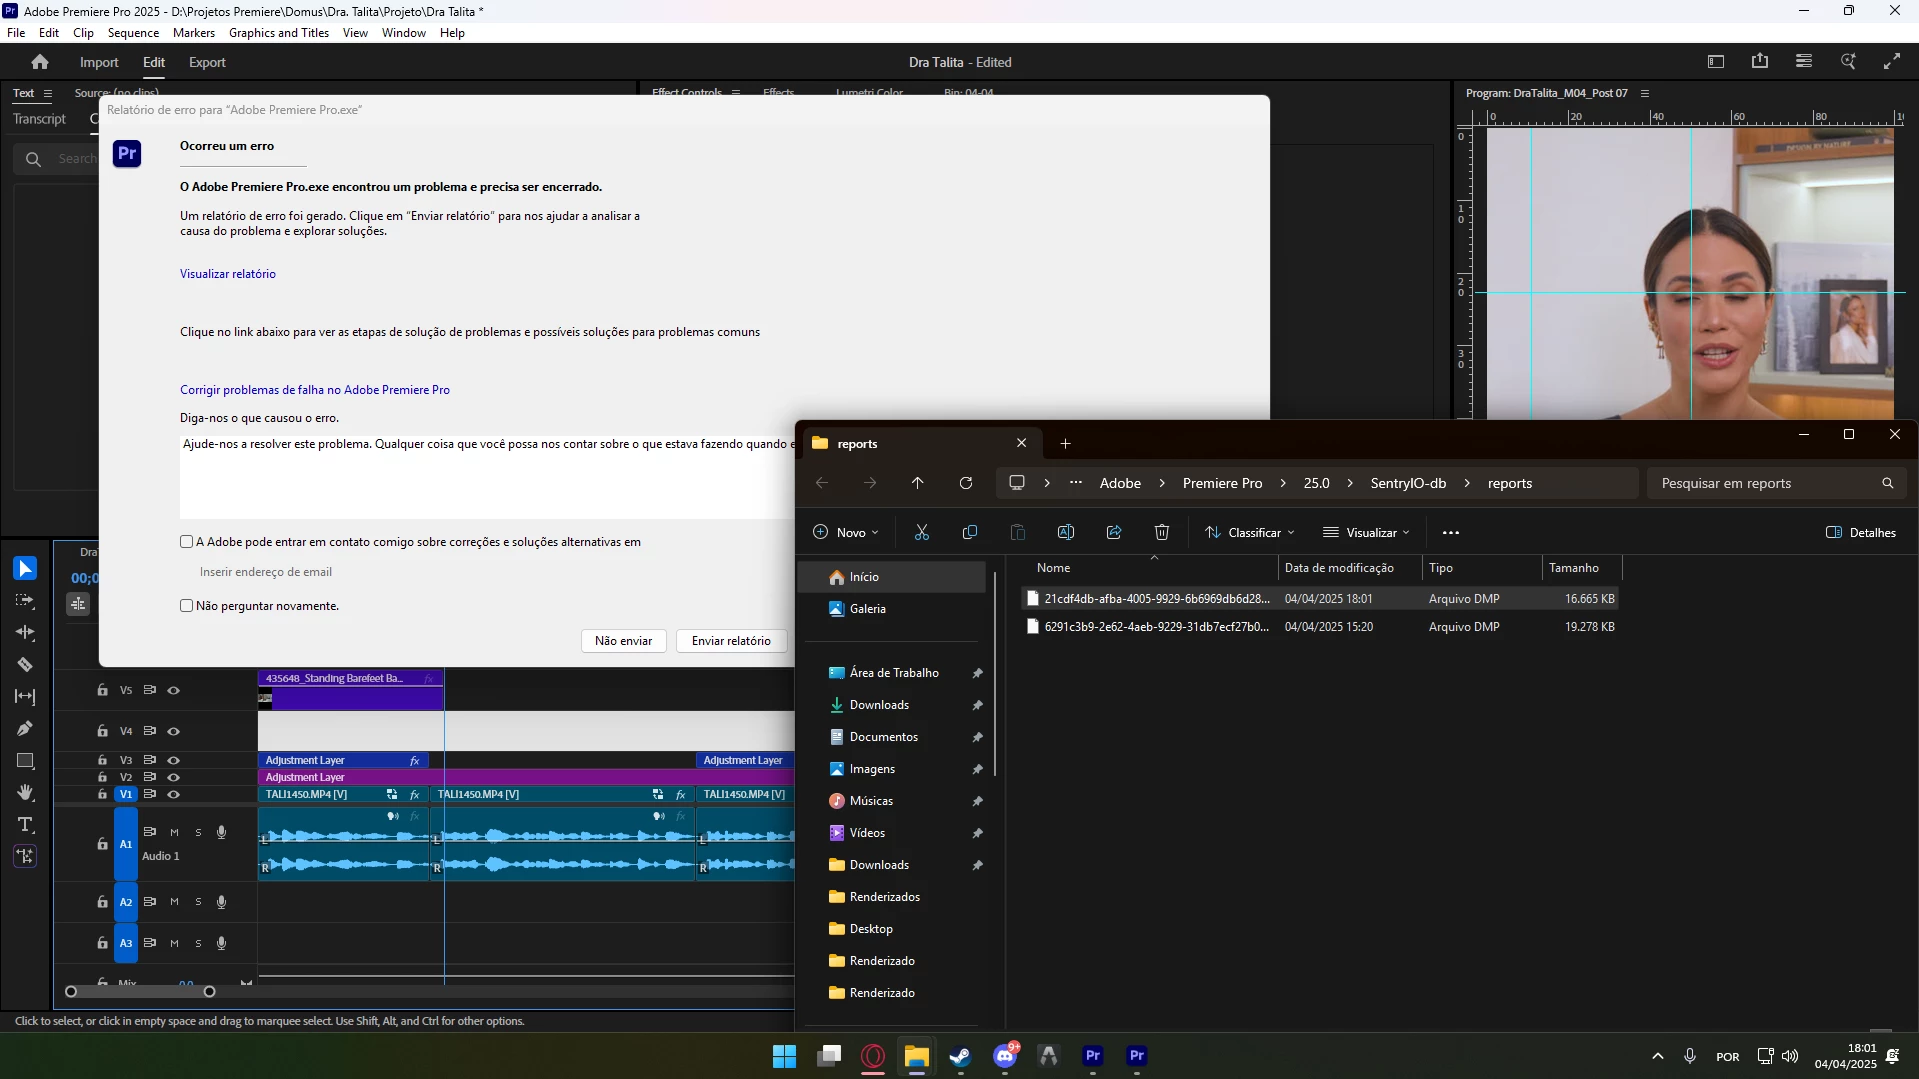Open 'Corrigir problemas de falha' link

(x=315, y=390)
